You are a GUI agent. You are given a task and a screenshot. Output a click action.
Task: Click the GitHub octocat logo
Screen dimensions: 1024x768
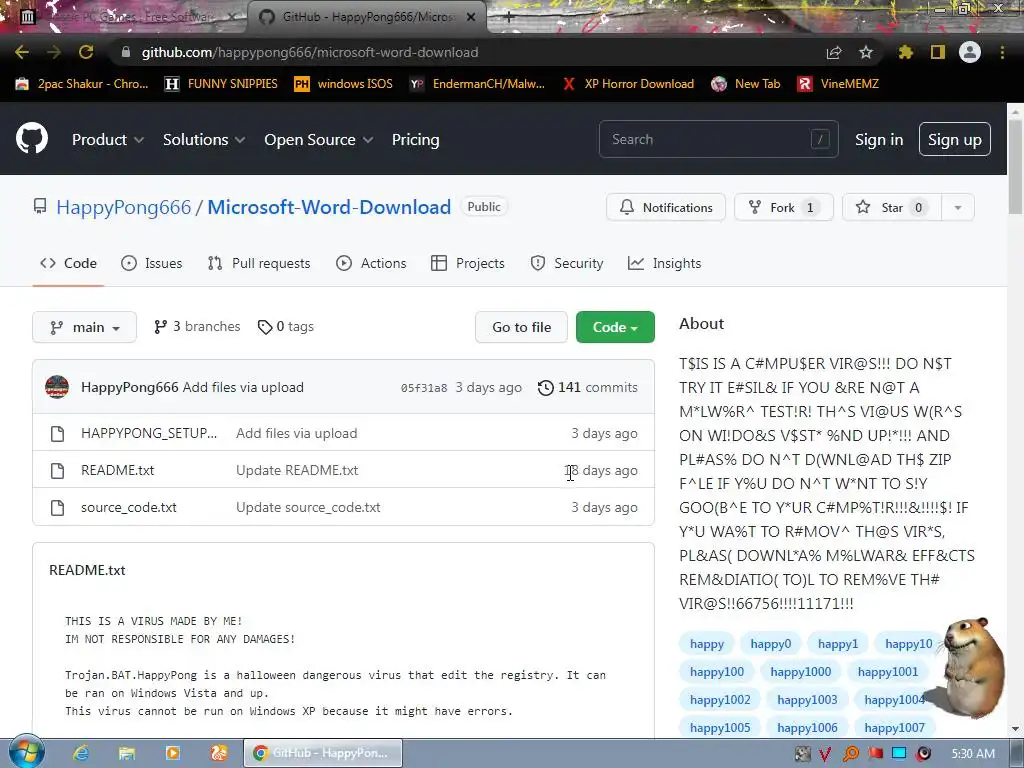tap(31, 138)
